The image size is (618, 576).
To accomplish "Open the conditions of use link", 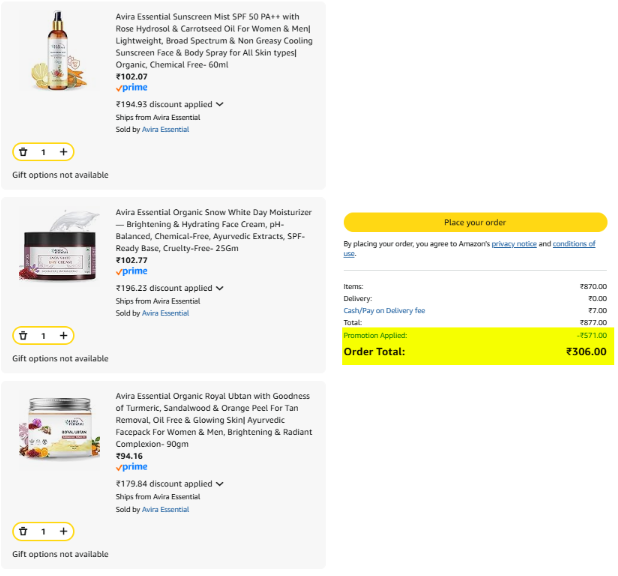I will pos(573,244).
